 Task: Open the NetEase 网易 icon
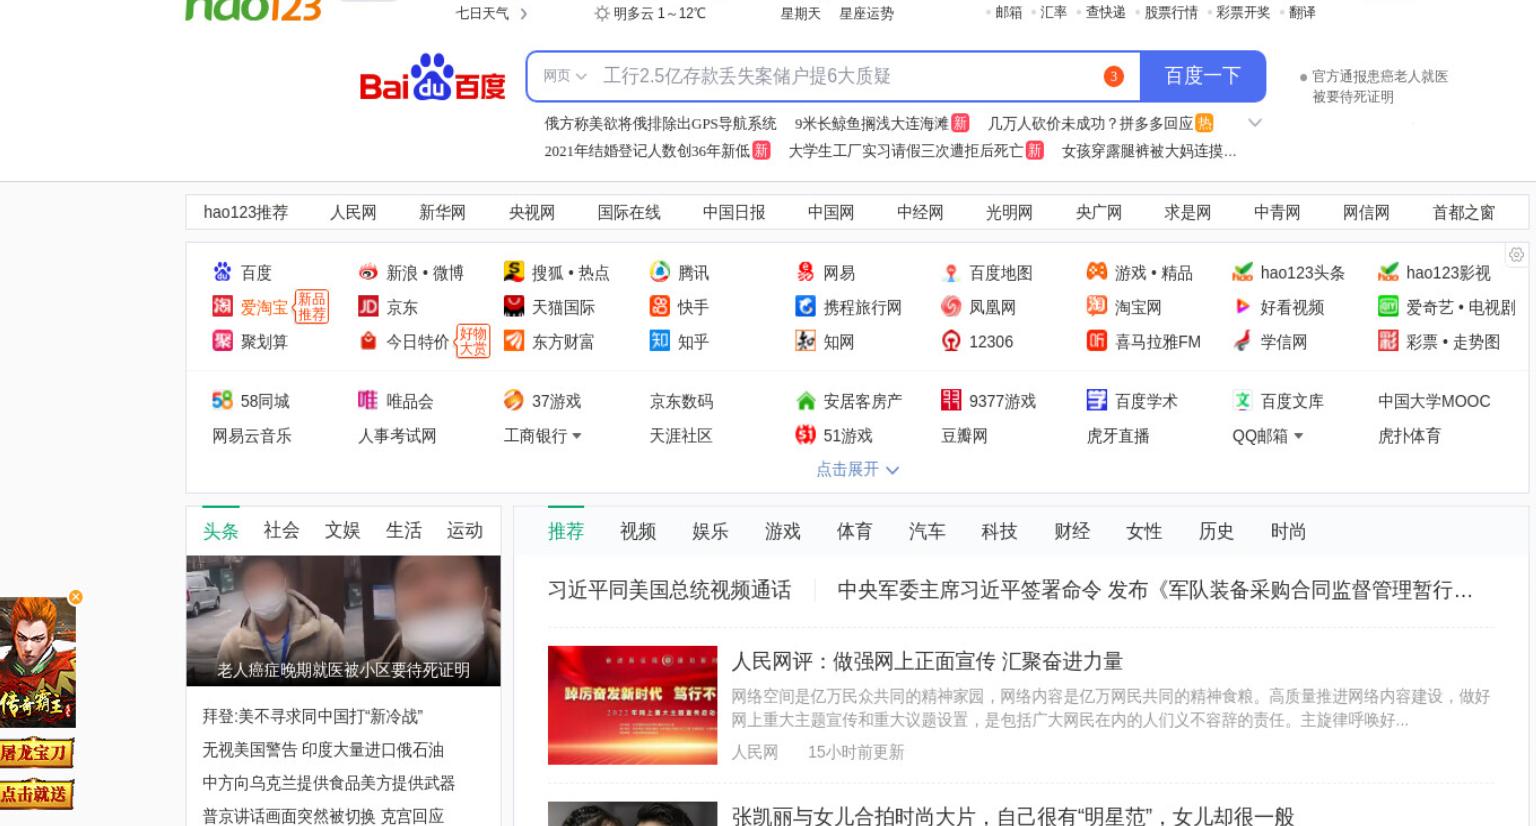(805, 272)
